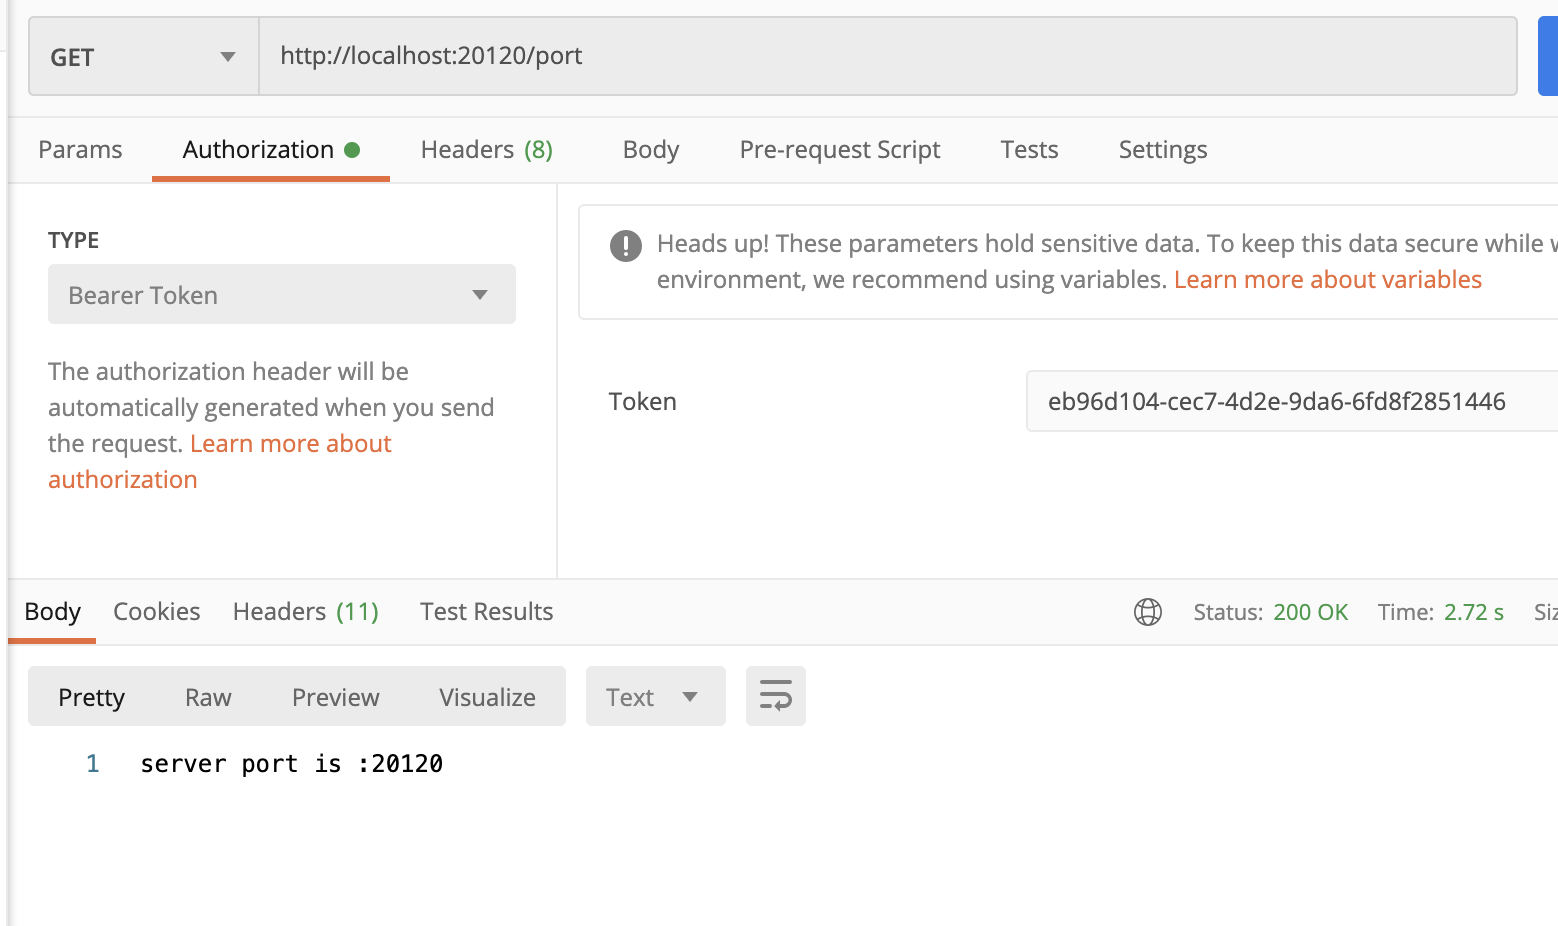Switch to the Pre-request Script tab
Image resolution: width=1558 pixels, height=926 pixels.
point(839,149)
